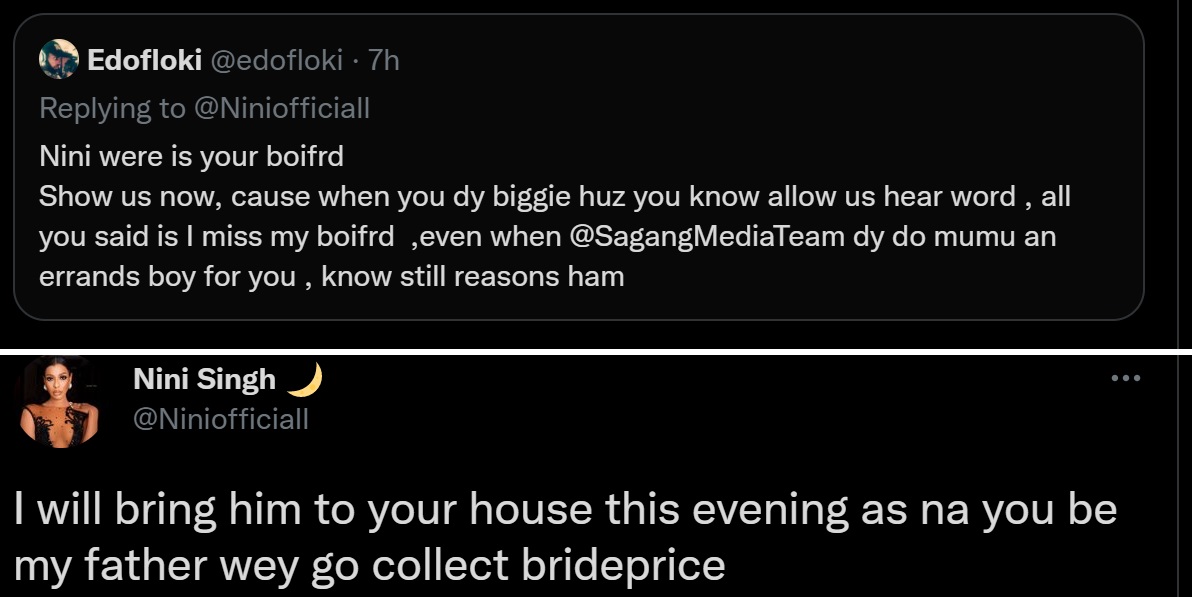This screenshot has height=597, width=1192.
Task: Click the Edofloki display name
Action: 145,61
